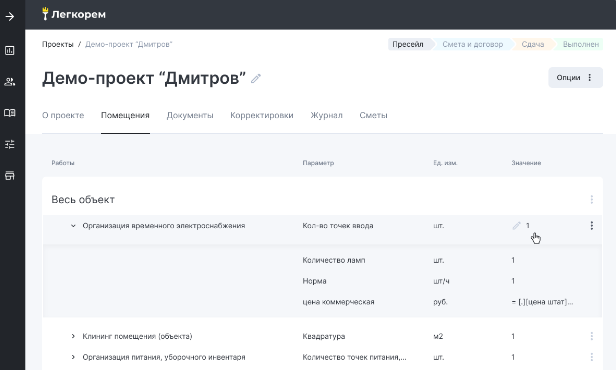Open three-dot menu for Весь объект
This screenshot has height=370, width=616.
592,200
